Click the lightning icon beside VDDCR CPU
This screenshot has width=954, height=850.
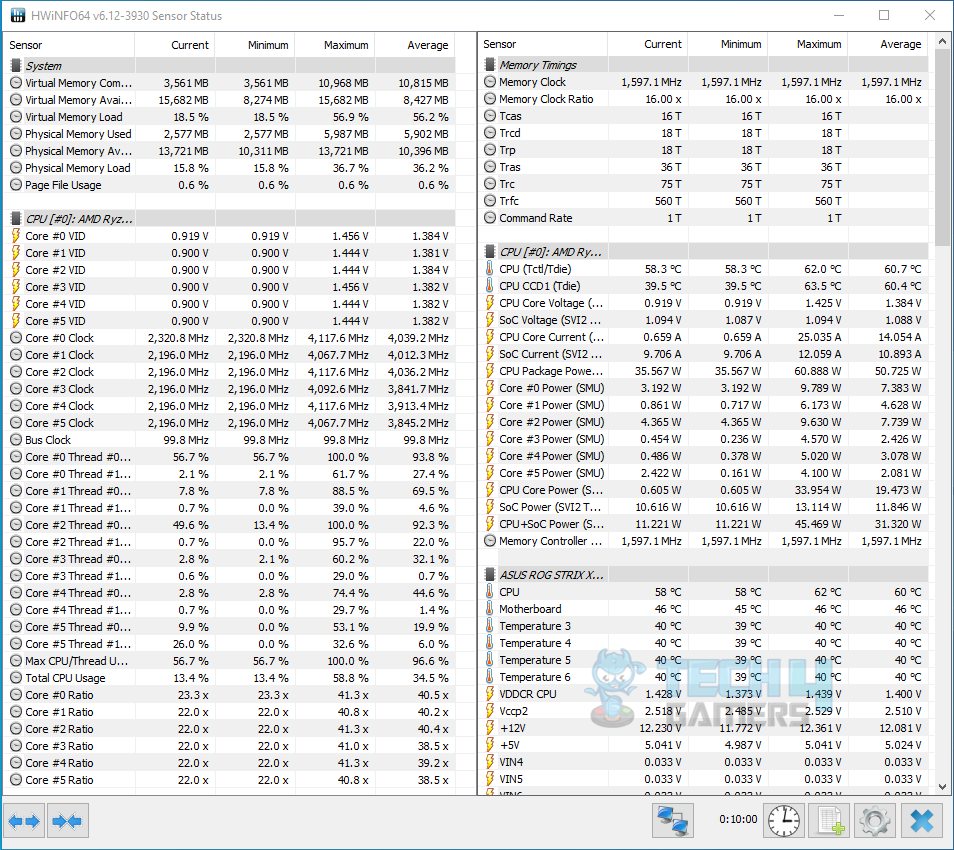490,694
